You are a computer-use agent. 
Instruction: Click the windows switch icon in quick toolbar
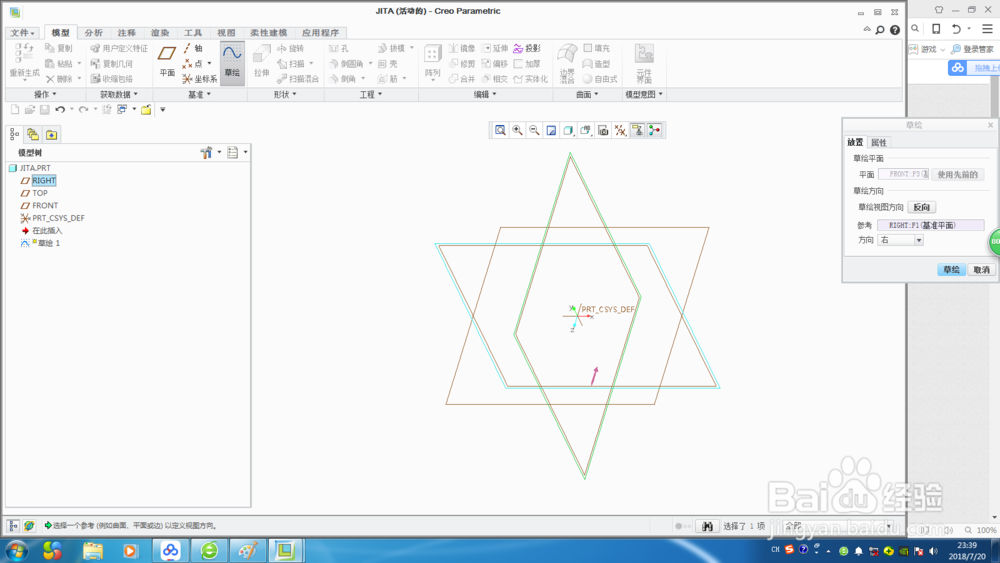click(x=122, y=110)
